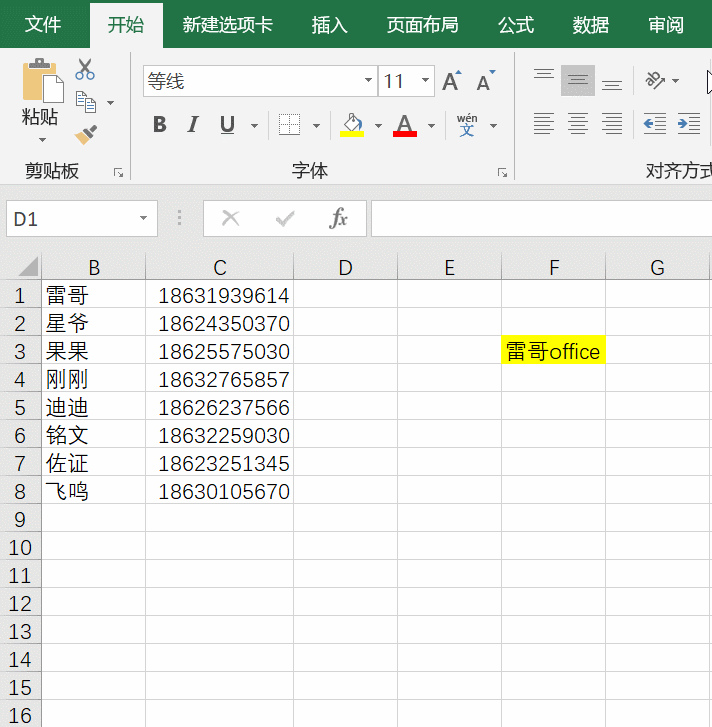The width and height of the screenshot is (712, 727).
Task: Select row 3 header
Action: tap(20, 351)
